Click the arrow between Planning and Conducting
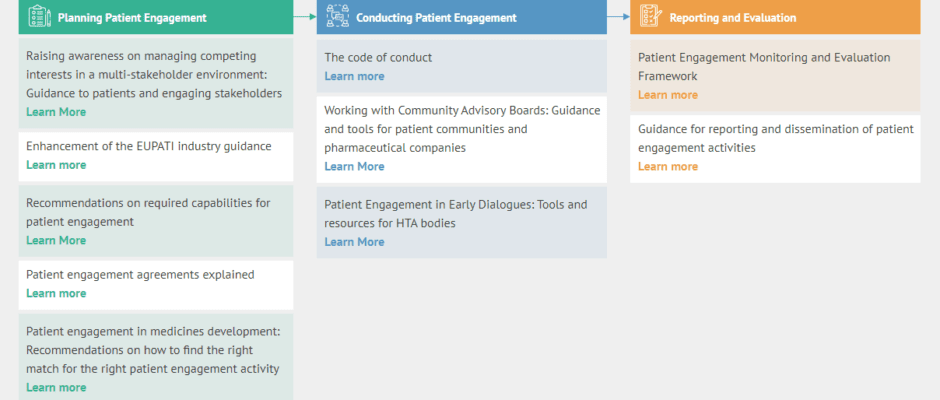The width and height of the screenshot is (940, 400). click(x=305, y=17)
